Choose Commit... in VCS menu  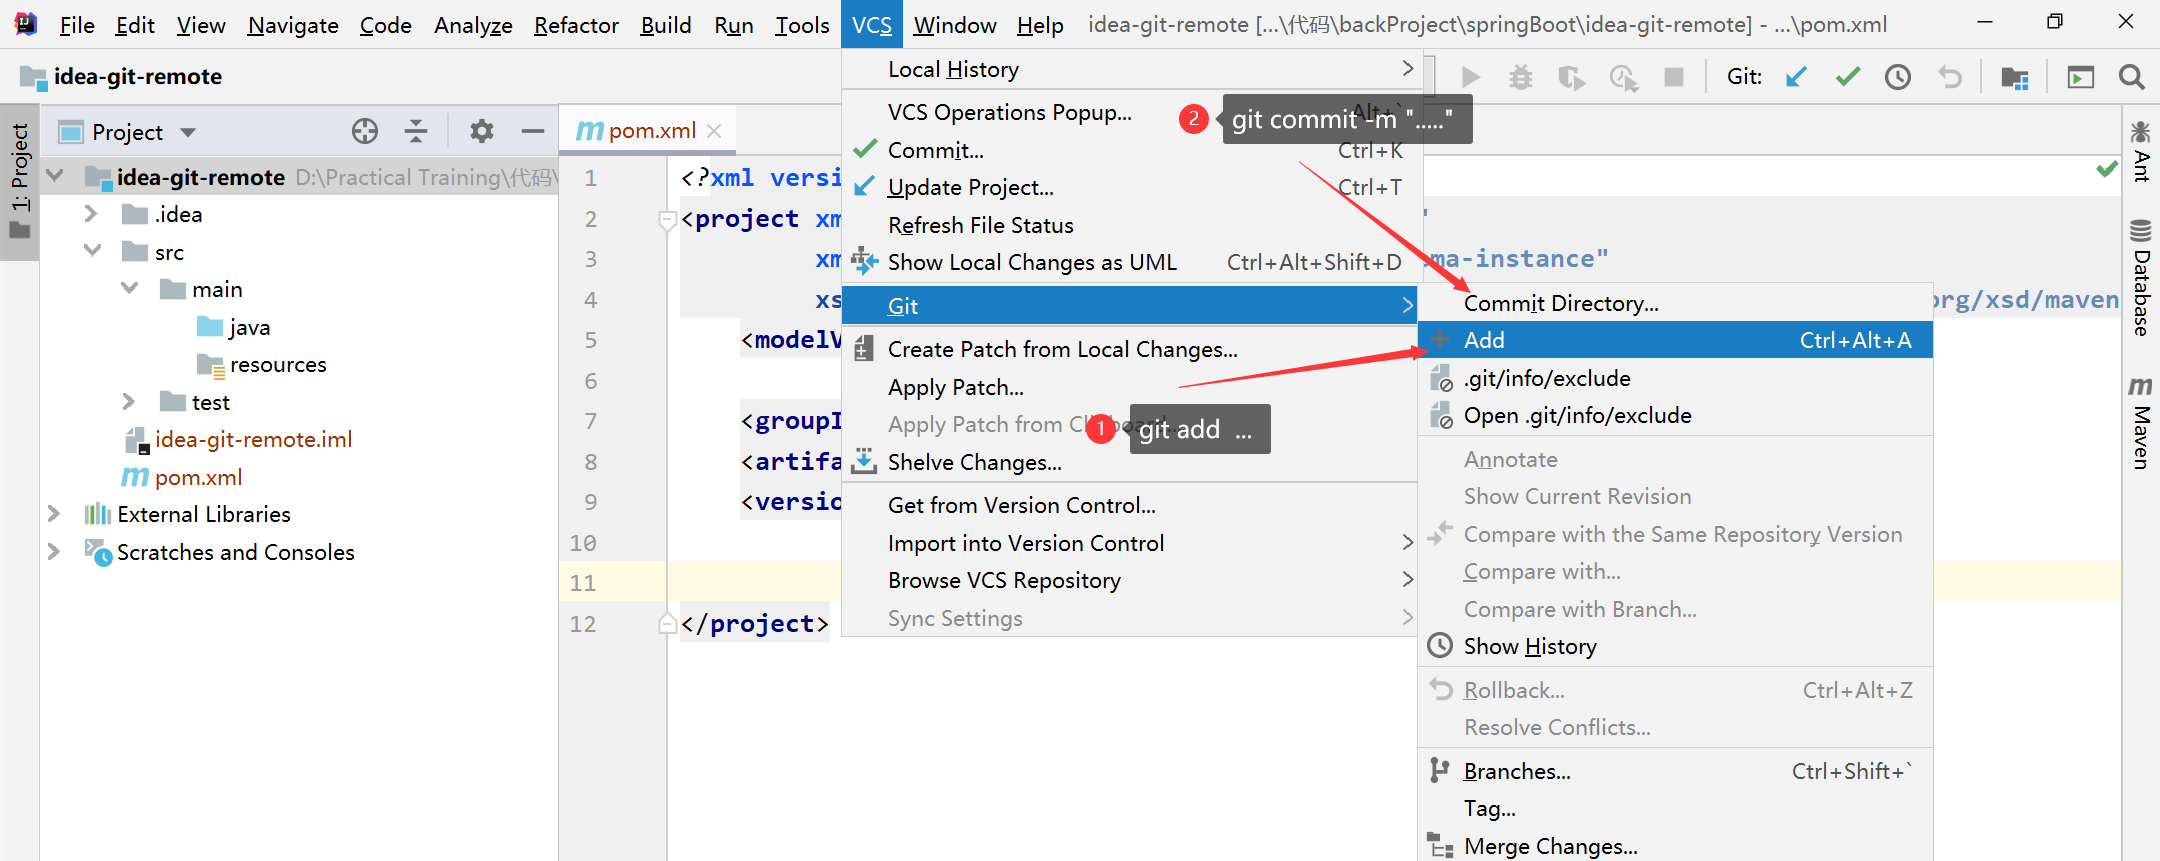click(x=1130, y=150)
